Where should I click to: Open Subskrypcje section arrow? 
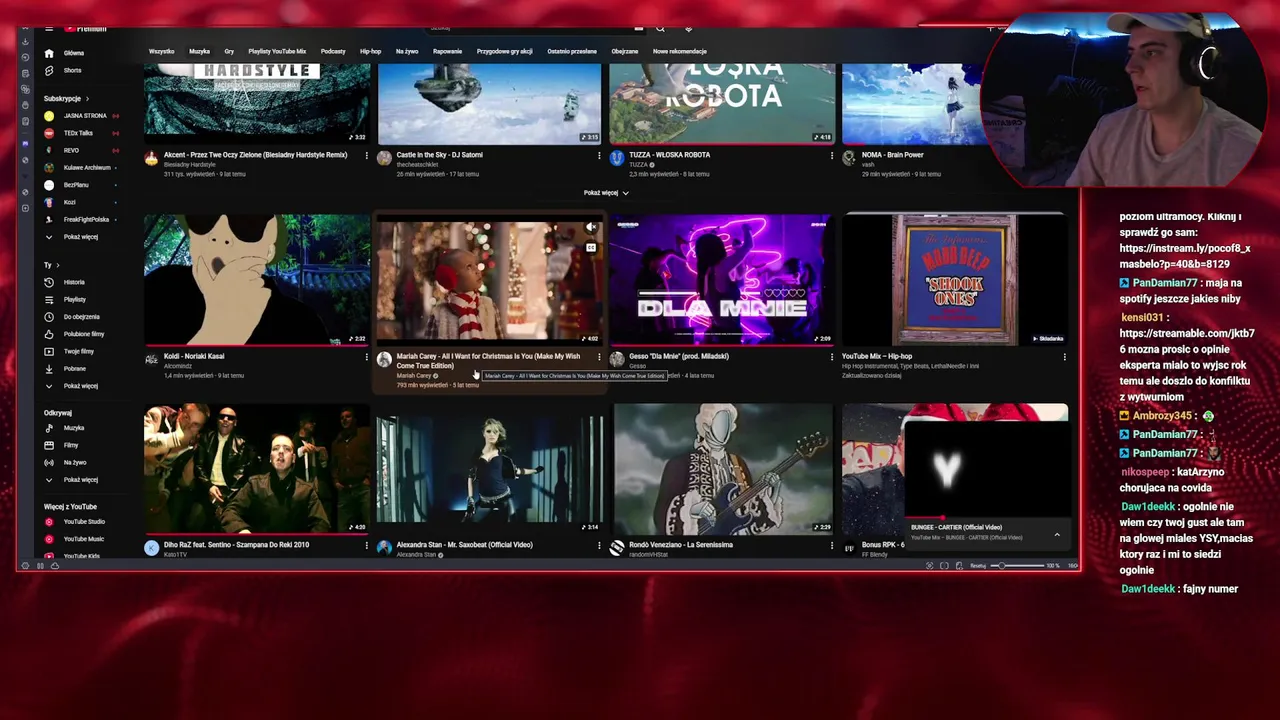point(87,99)
